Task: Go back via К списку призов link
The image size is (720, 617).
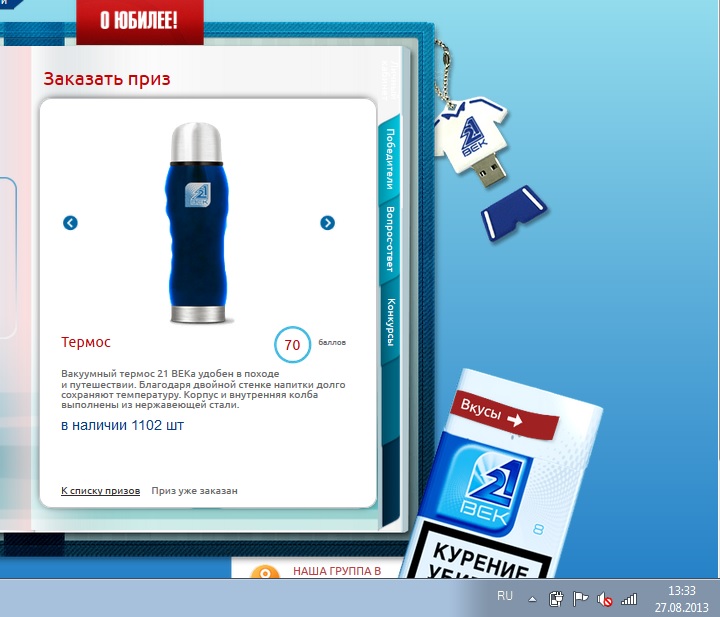Action: pyautogui.click(x=101, y=491)
